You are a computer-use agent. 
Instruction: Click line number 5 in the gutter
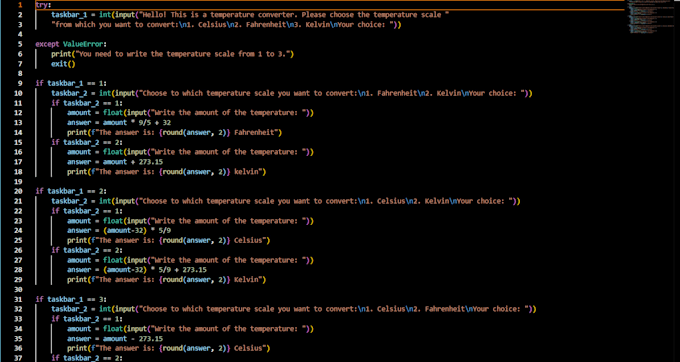pos(20,44)
